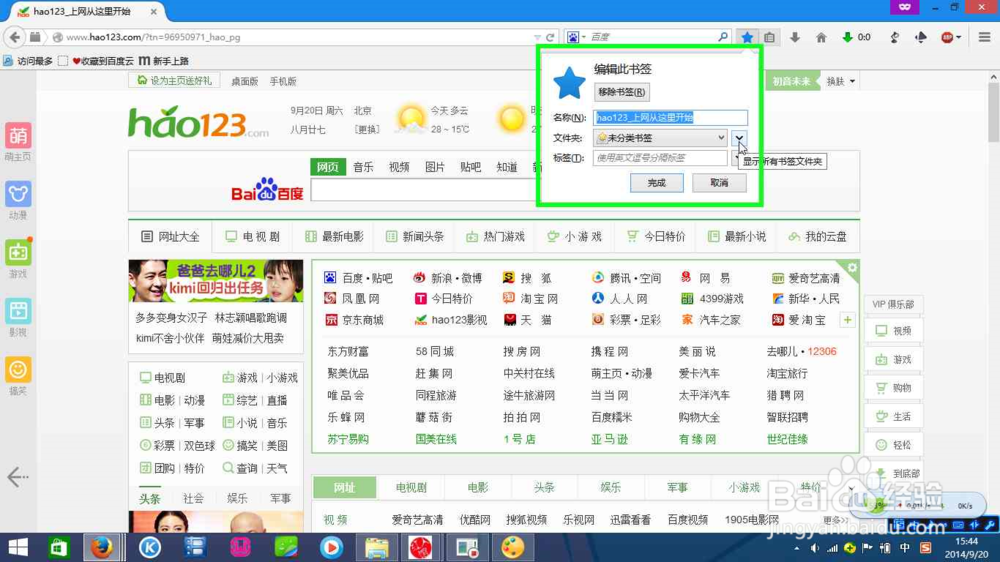Open the File Explorer taskbar icon
Image resolution: width=1000 pixels, height=562 pixels.
click(376, 547)
